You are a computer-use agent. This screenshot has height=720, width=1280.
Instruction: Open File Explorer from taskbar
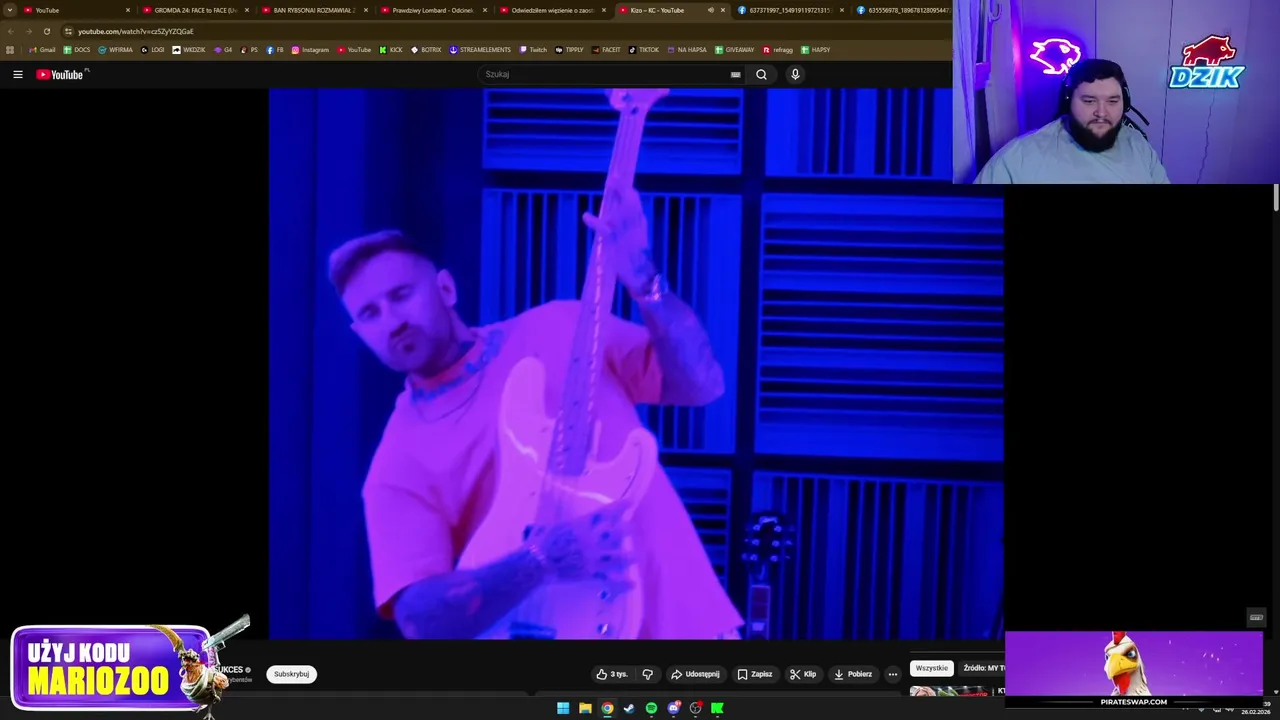click(585, 708)
